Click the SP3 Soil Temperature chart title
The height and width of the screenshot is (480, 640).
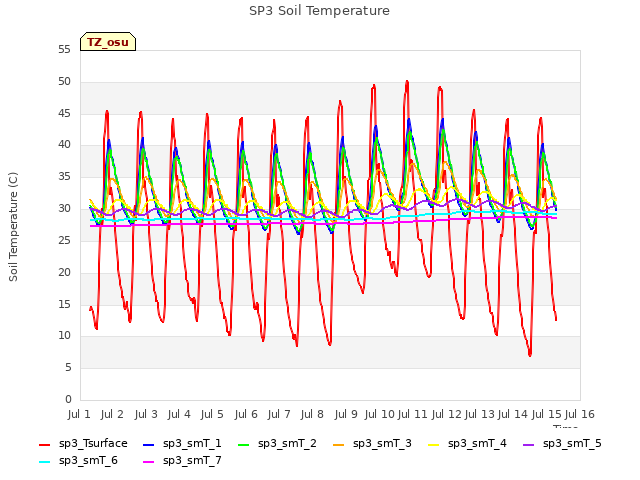click(x=319, y=11)
